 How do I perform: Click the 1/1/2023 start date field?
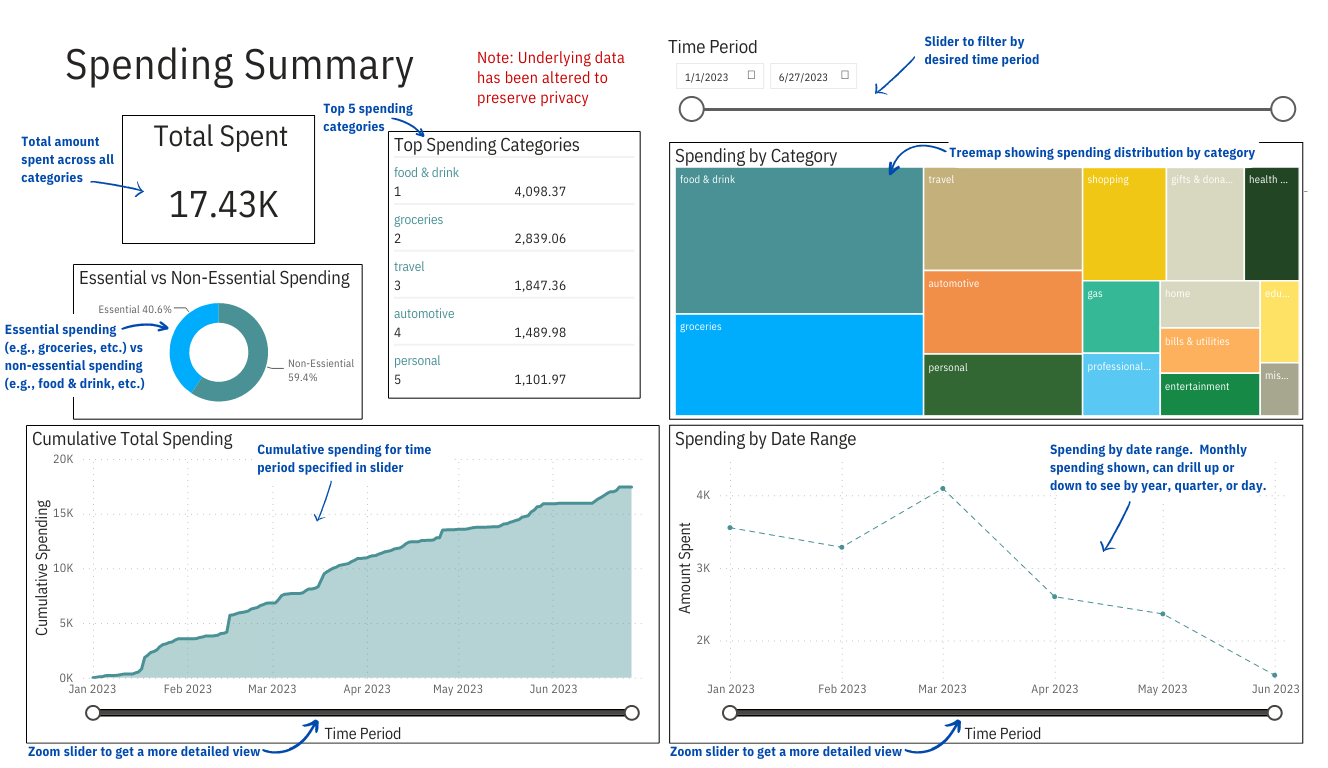(720, 76)
